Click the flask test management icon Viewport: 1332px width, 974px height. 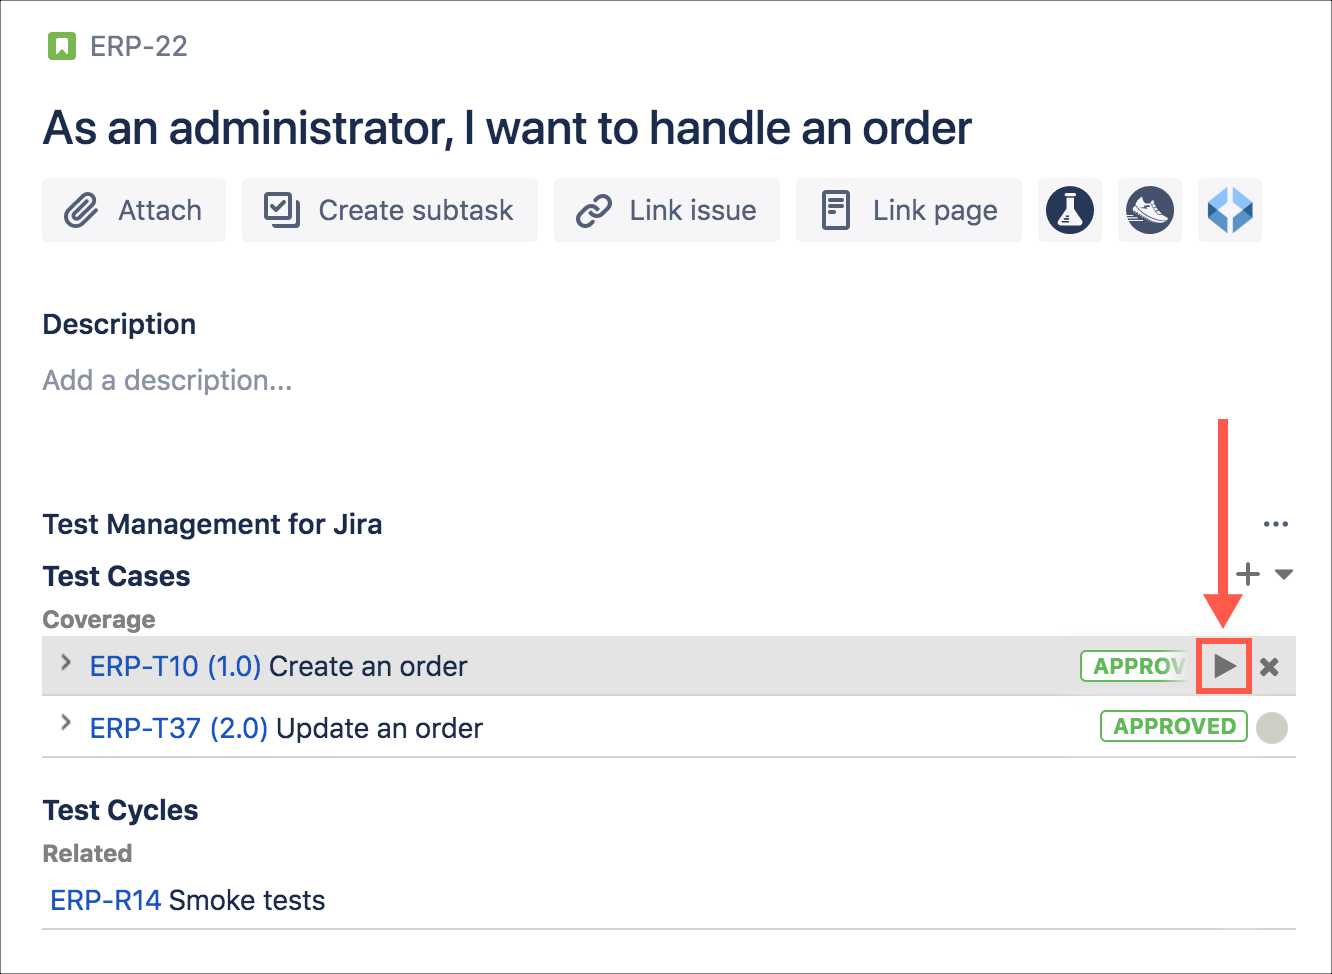(x=1069, y=210)
